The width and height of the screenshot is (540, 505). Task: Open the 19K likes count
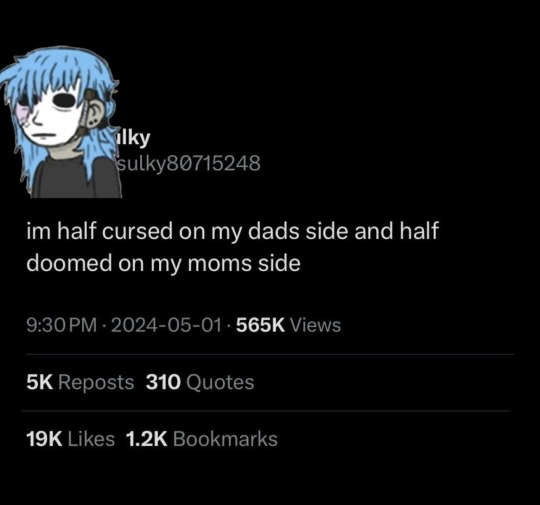(x=44, y=439)
